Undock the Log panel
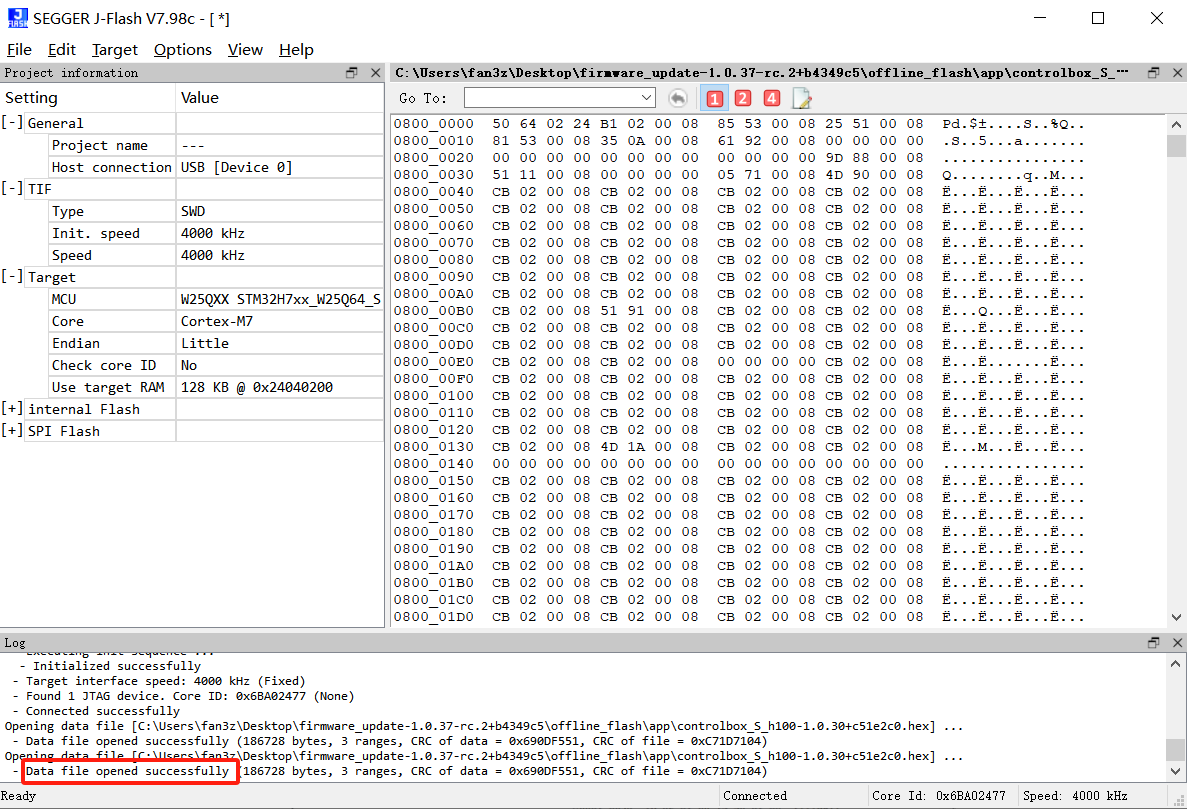This screenshot has height=809, width=1187. 1154,643
